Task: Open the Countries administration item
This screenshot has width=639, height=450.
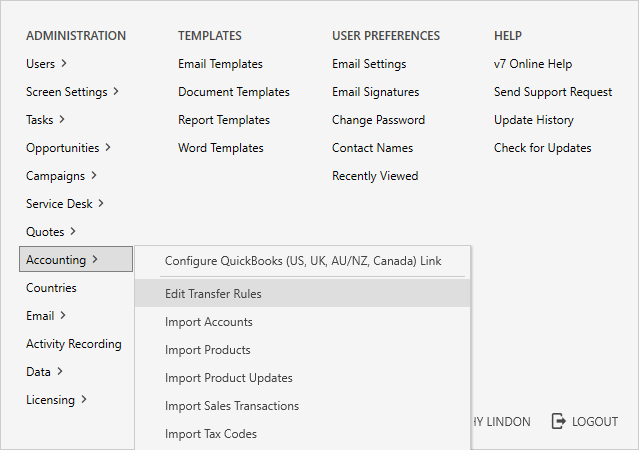Action: tap(51, 288)
